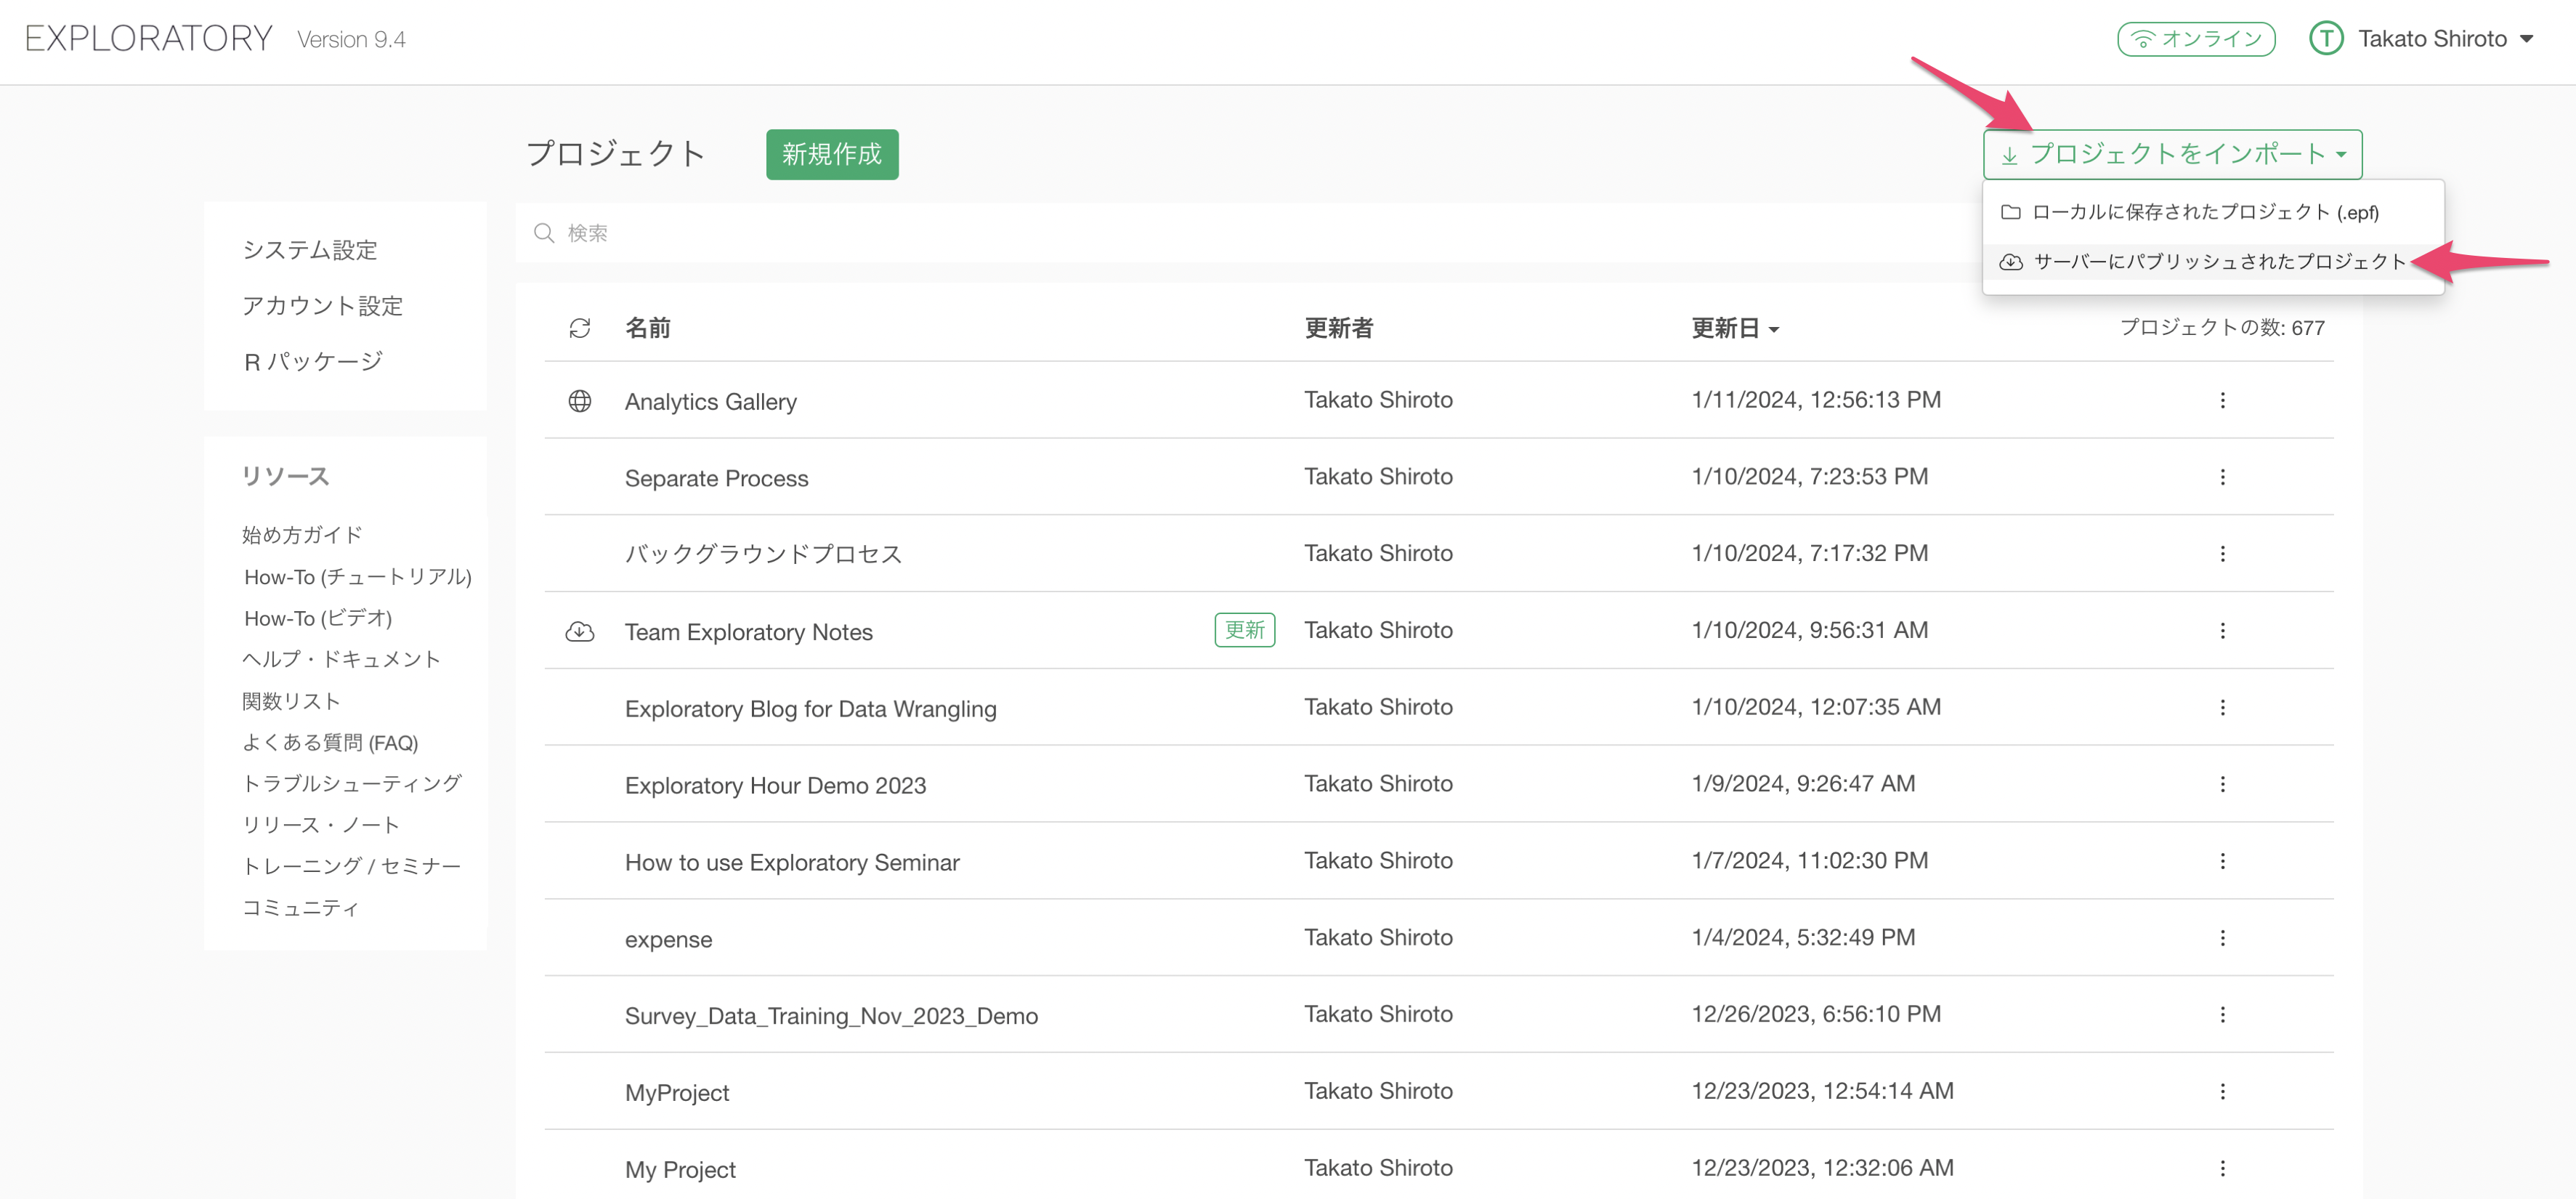The width and height of the screenshot is (2576, 1199).
Task: Click the 更新 badge on Team Exploratory Notes
Action: click(x=1244, y=630)
